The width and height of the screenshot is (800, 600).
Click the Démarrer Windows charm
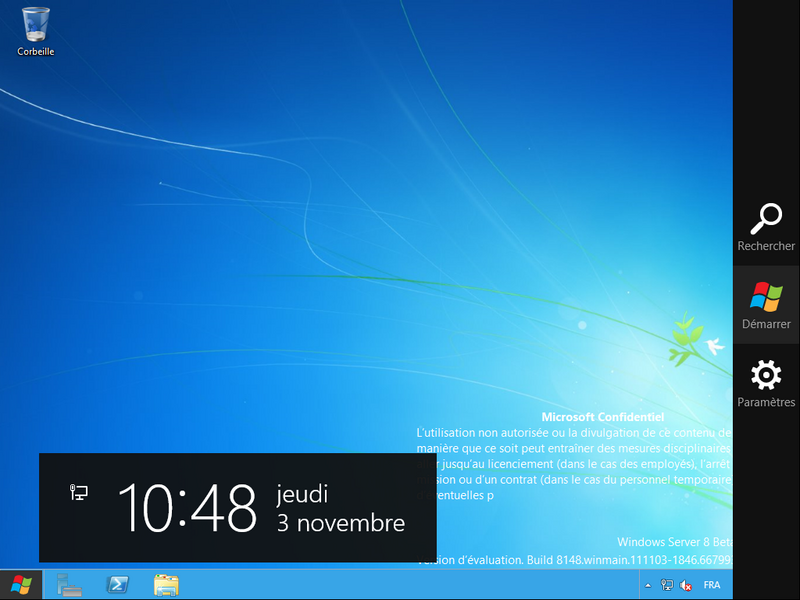(766, 305)
